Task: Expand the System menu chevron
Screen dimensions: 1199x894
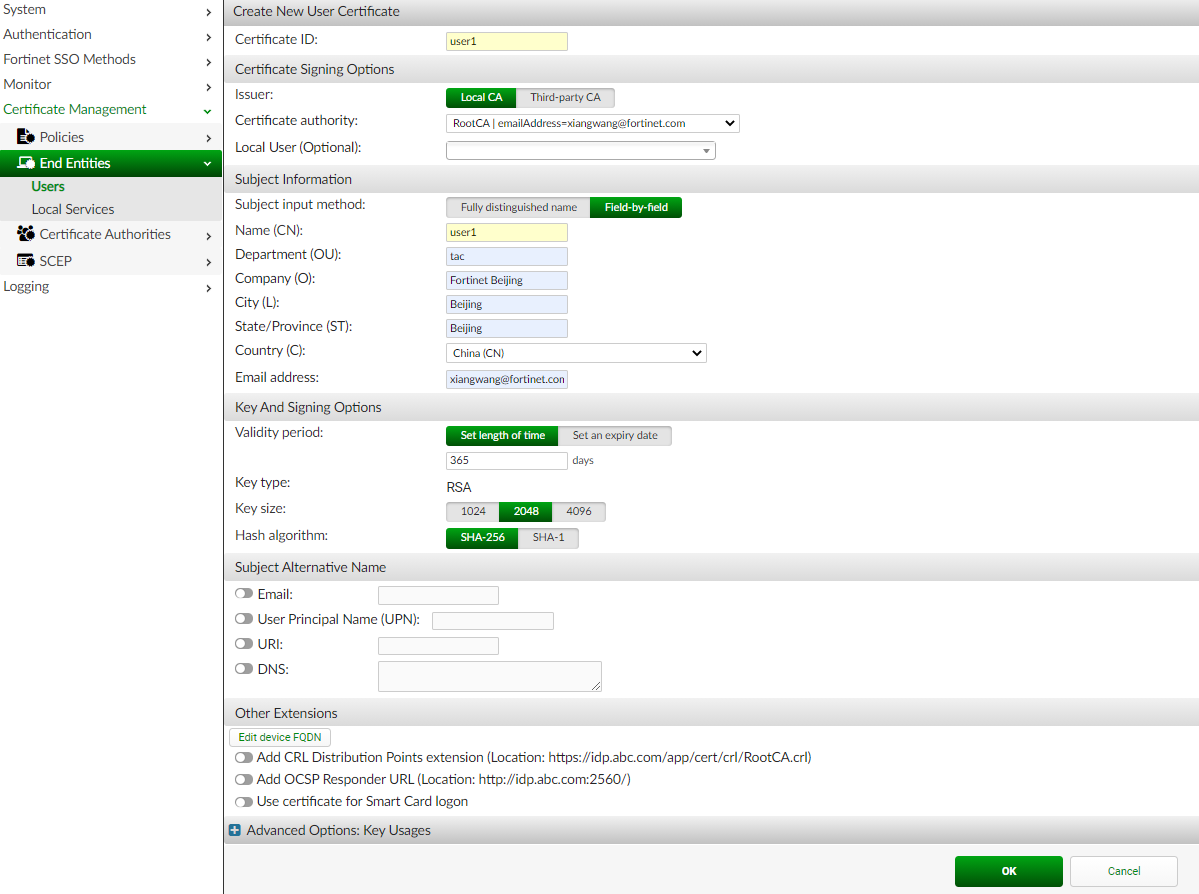Action: [x=208, y=11]
